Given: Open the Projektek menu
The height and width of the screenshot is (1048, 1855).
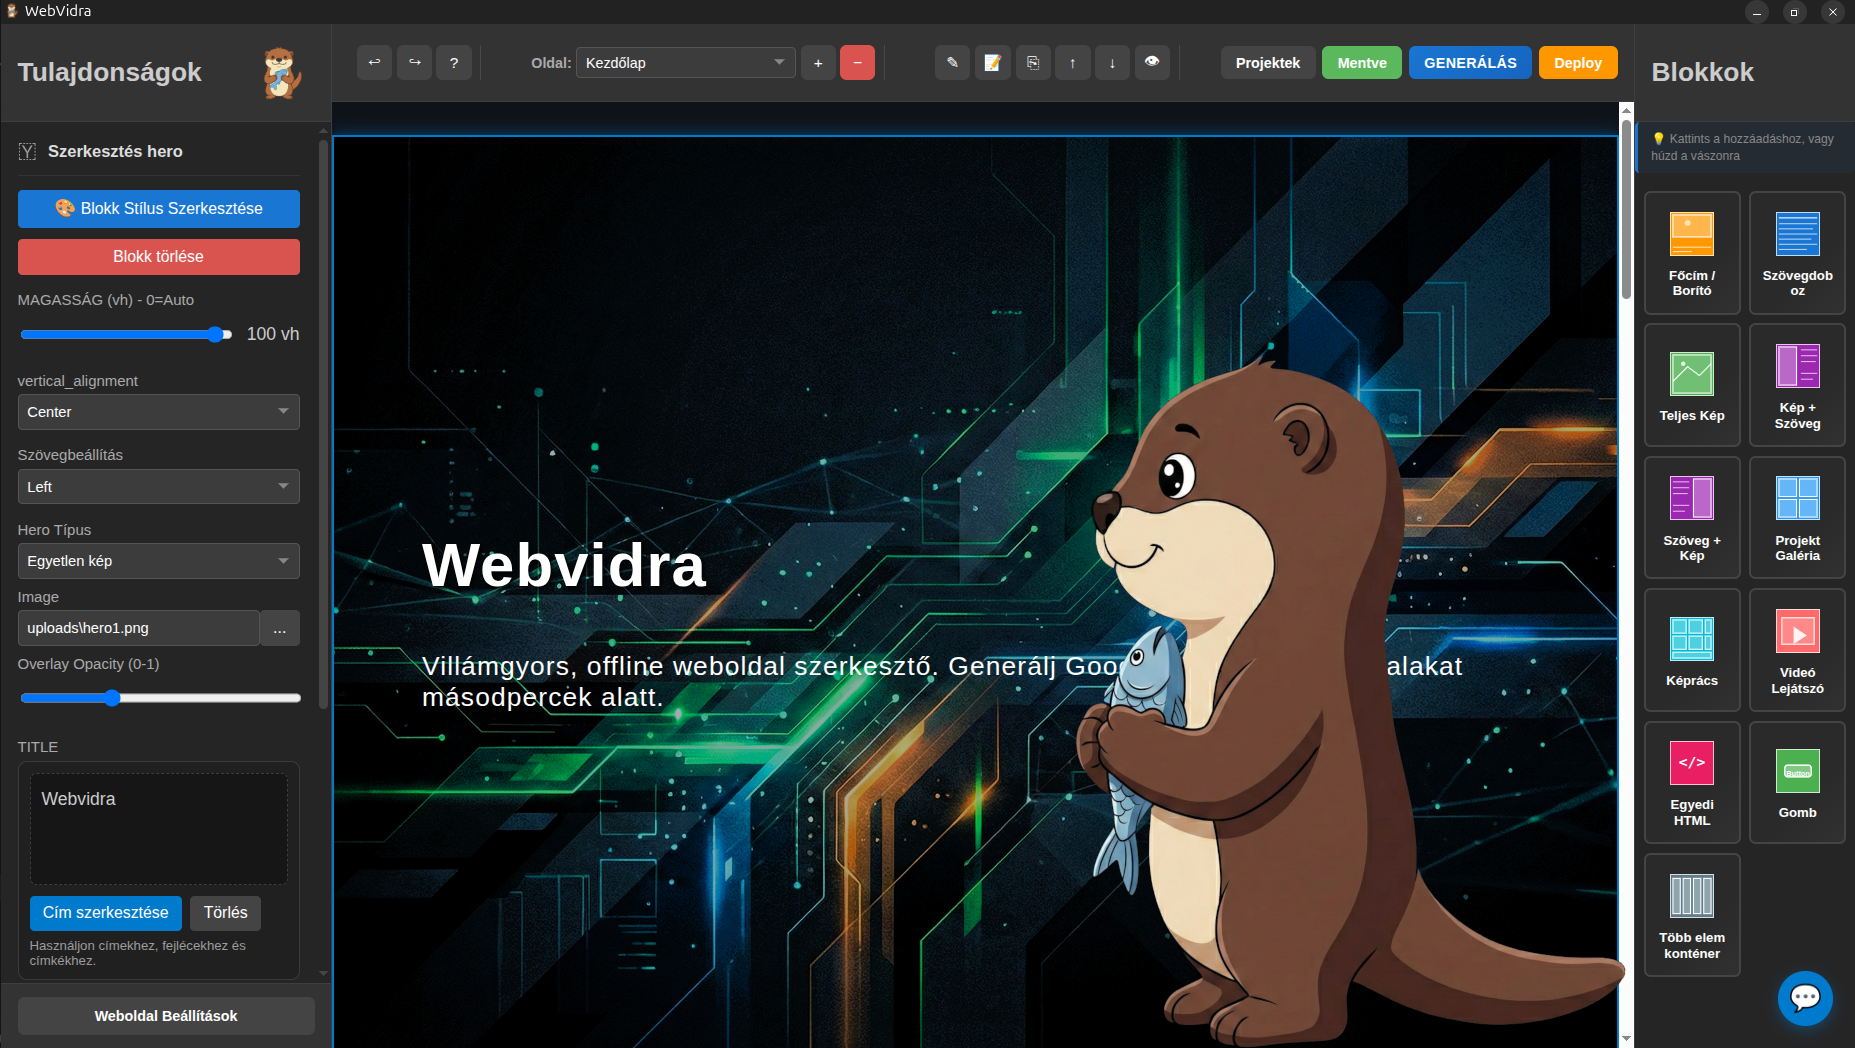Looking at the screenshot, I should coord(1267,63).
